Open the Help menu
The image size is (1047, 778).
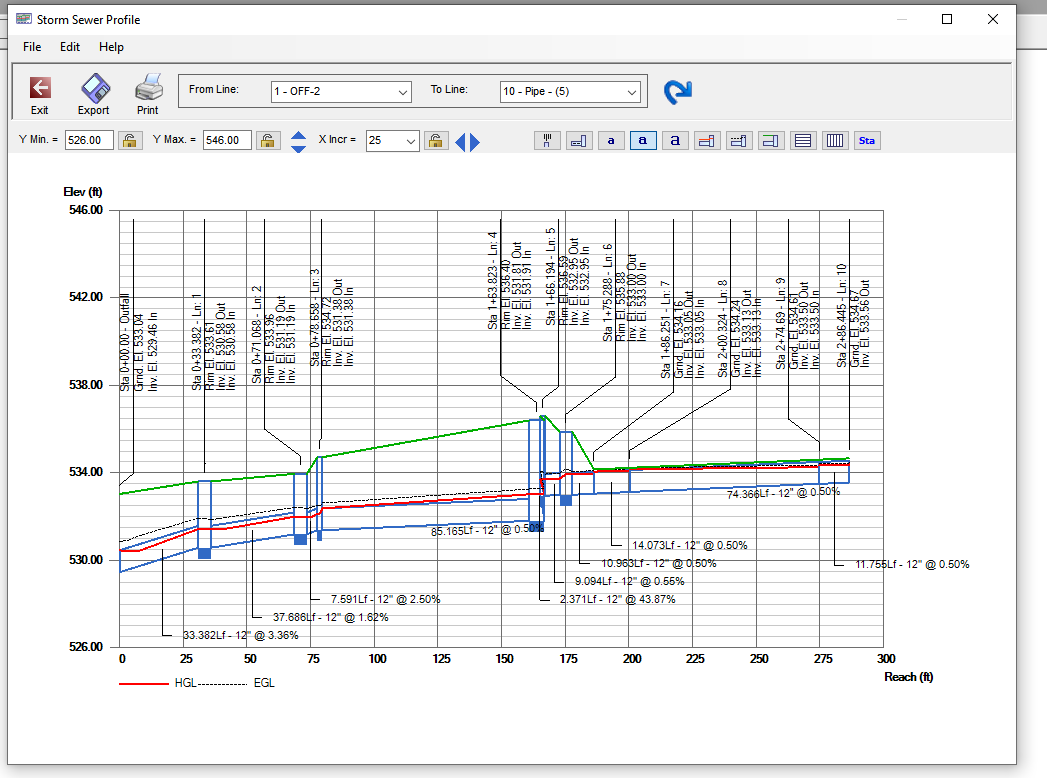click(x=111, y=47)
